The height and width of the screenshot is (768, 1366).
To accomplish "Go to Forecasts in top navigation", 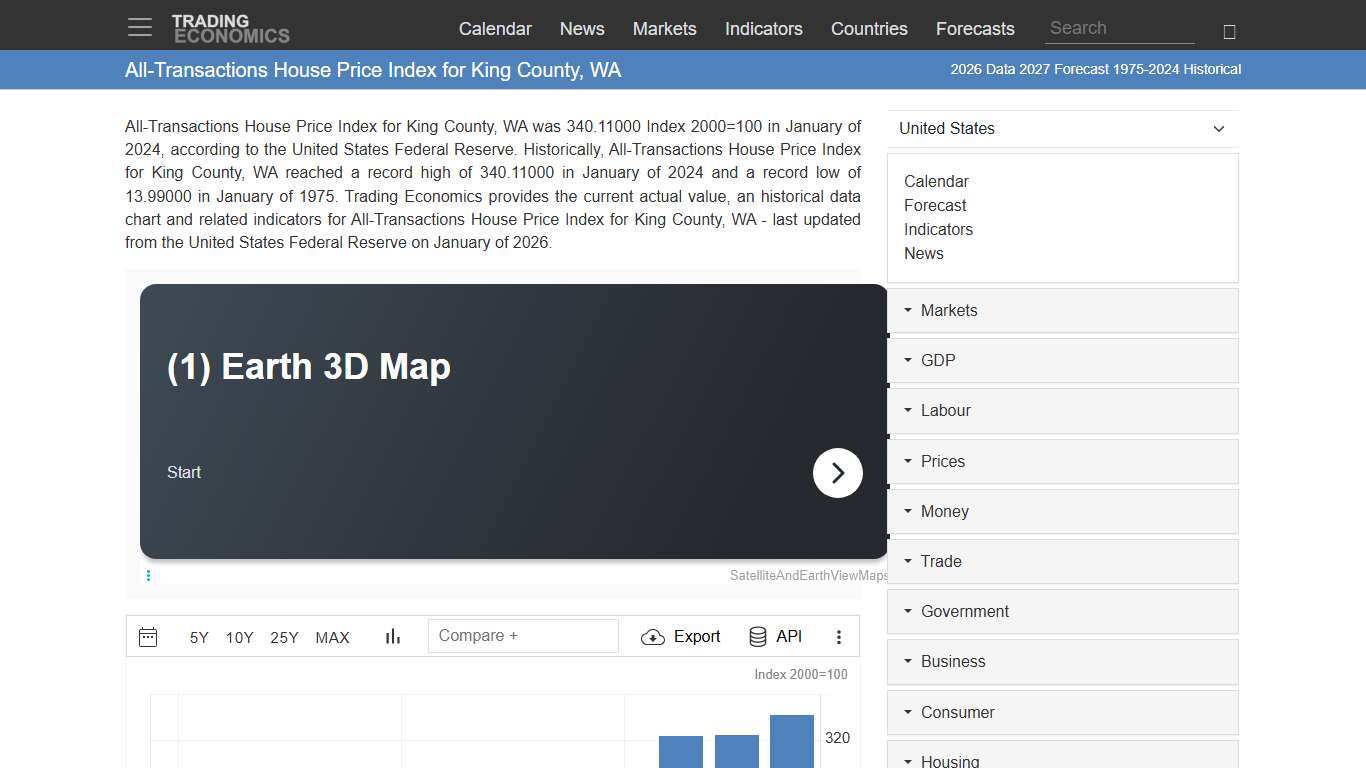I will pyautogui.click(x=975, y=29).
